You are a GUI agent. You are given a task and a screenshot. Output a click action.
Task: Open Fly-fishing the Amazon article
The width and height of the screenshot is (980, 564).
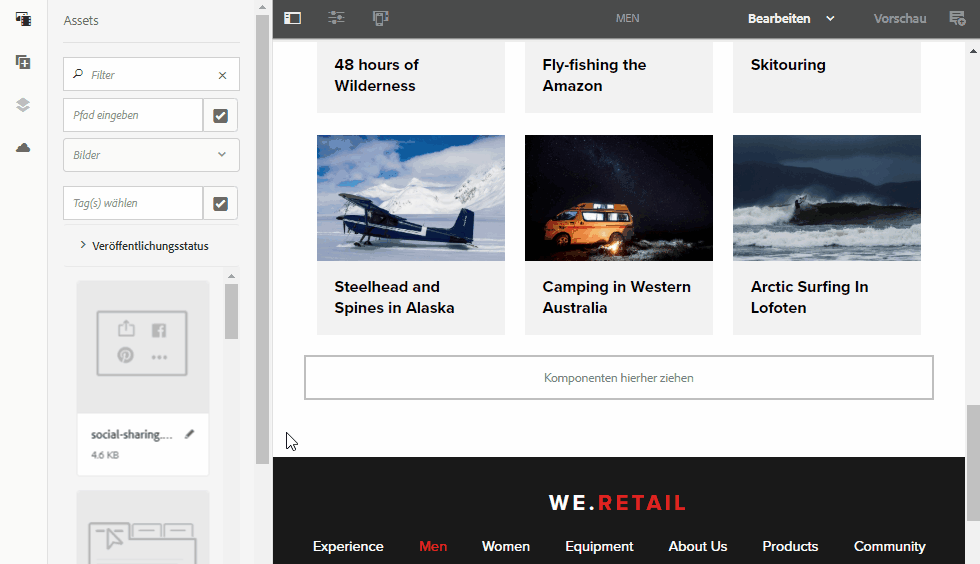coord(594,75)
